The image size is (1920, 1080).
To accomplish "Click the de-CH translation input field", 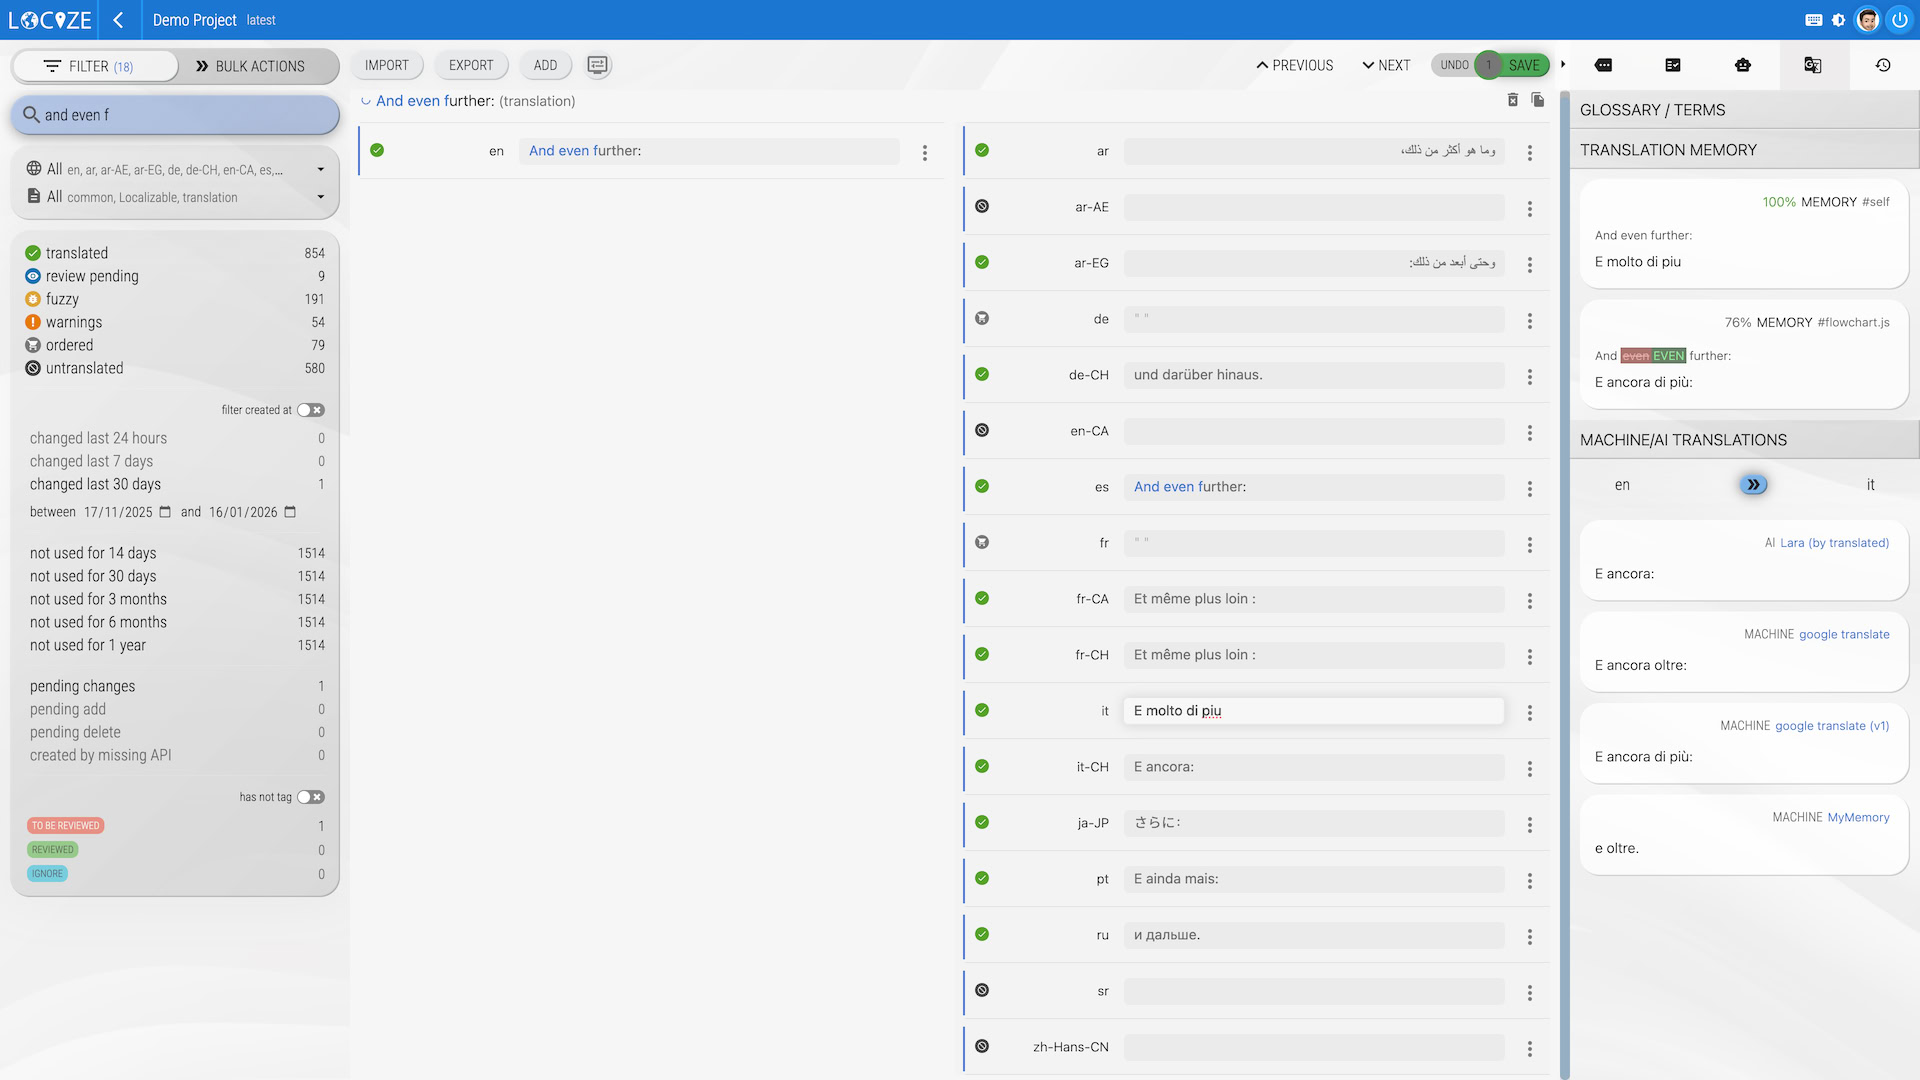I will tap(1313, 375).
